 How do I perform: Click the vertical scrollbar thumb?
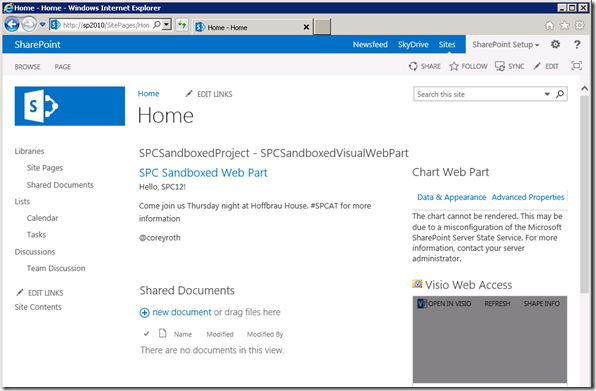[x=584, y=194]
